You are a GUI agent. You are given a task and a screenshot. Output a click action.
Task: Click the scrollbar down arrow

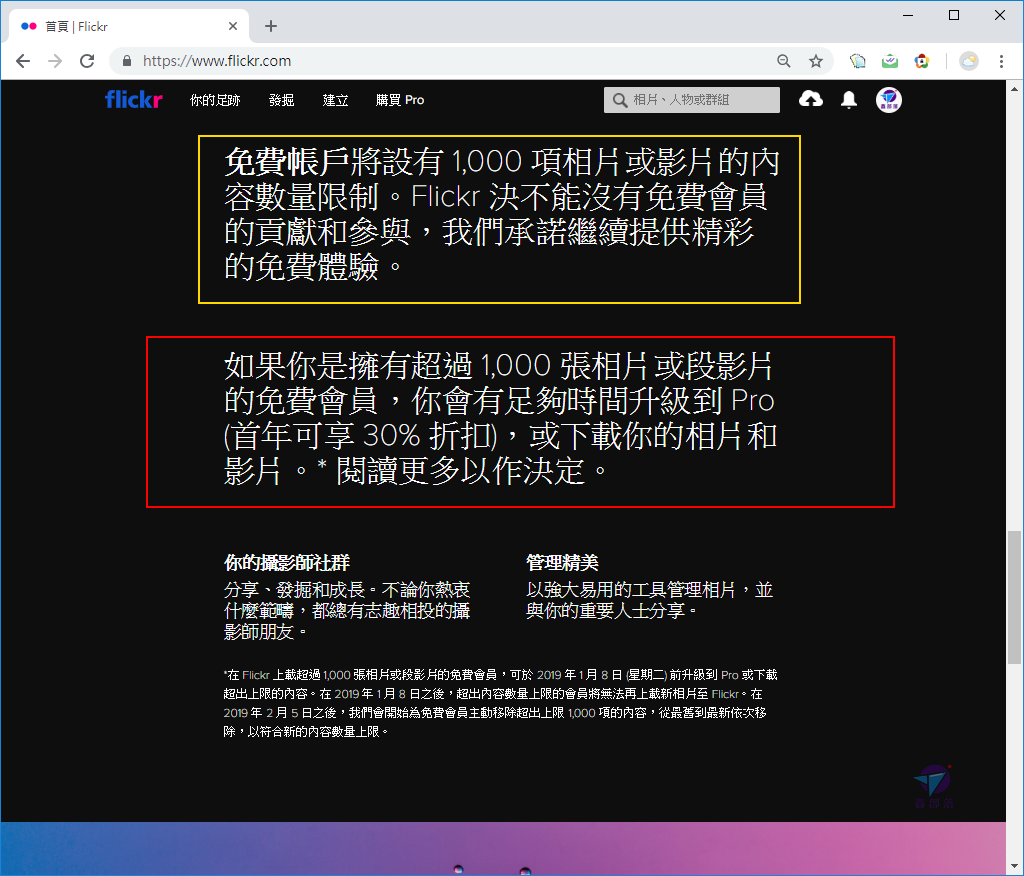(1014, 868)
